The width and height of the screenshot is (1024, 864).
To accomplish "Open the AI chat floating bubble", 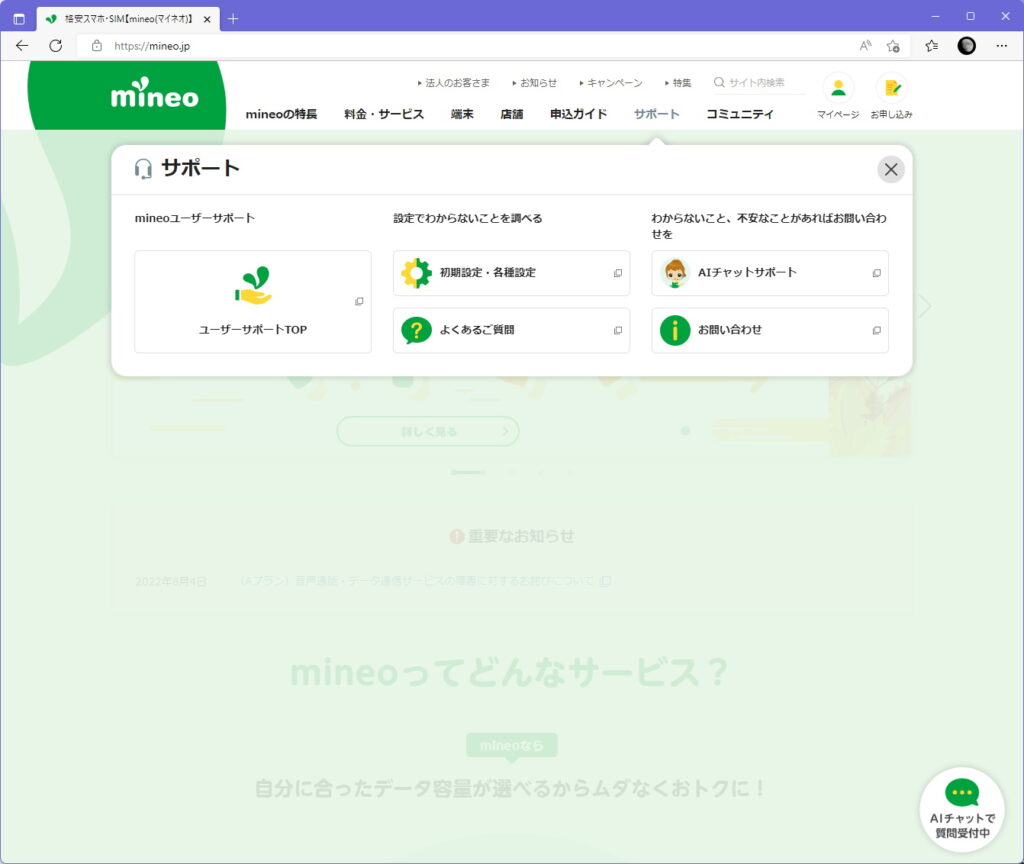I will (962, 810).
